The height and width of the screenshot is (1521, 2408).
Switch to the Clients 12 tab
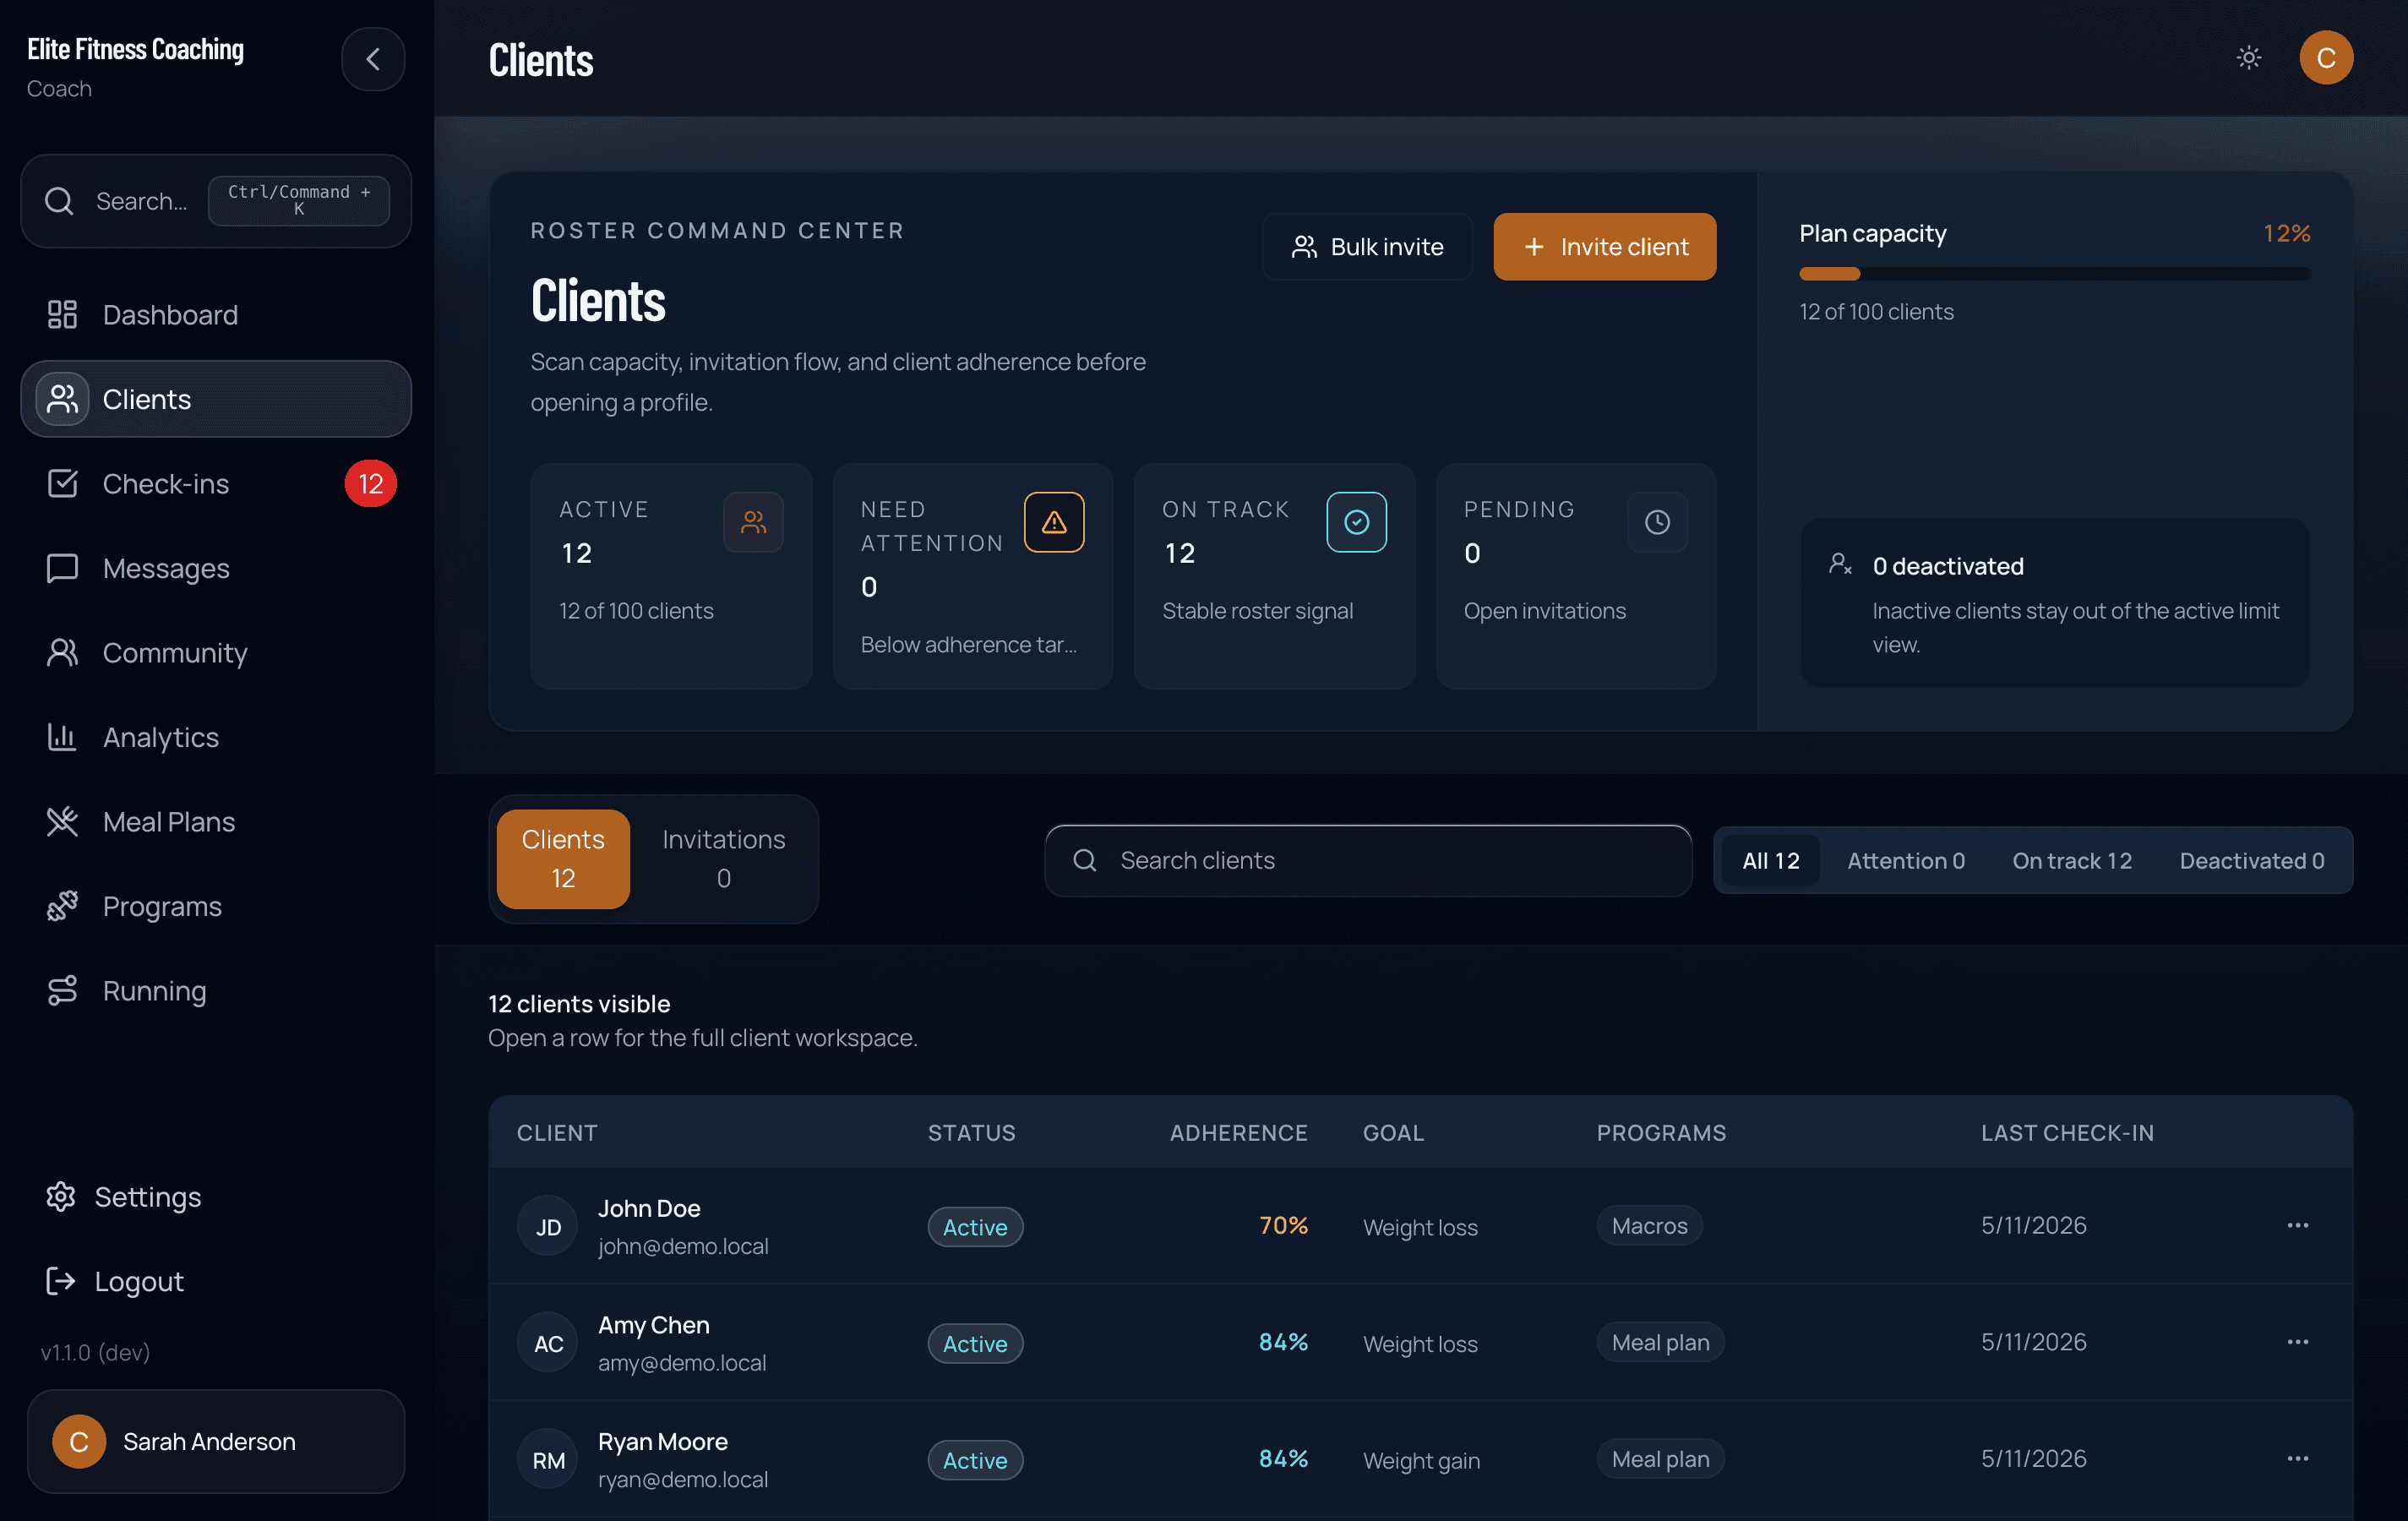coord(563,859)
